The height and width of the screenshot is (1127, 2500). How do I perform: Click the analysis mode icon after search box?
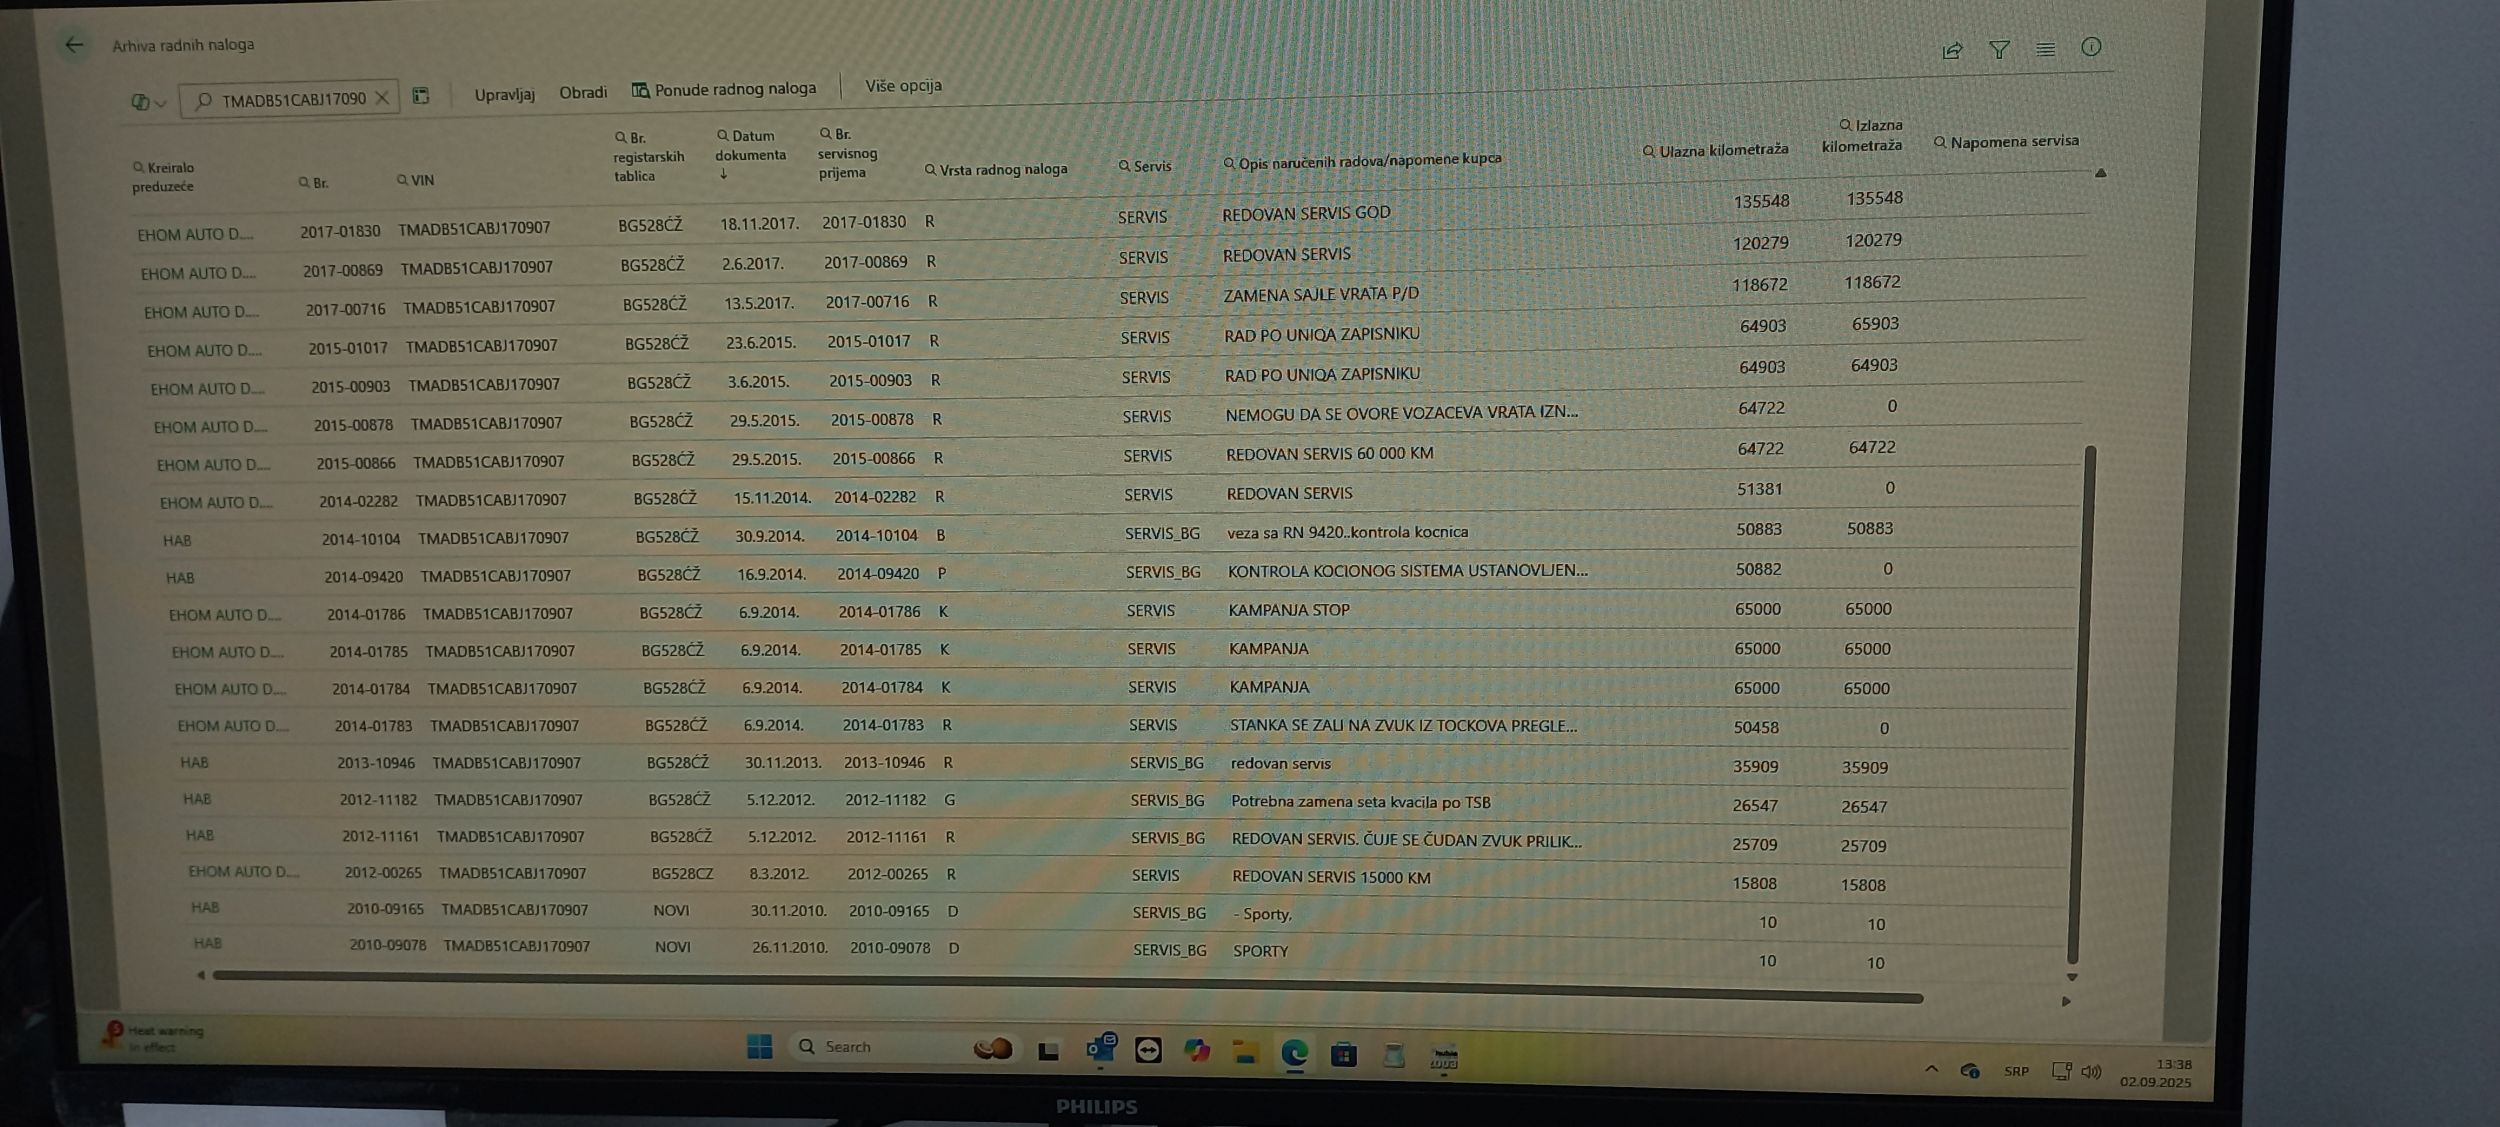[x=421, y=96]
